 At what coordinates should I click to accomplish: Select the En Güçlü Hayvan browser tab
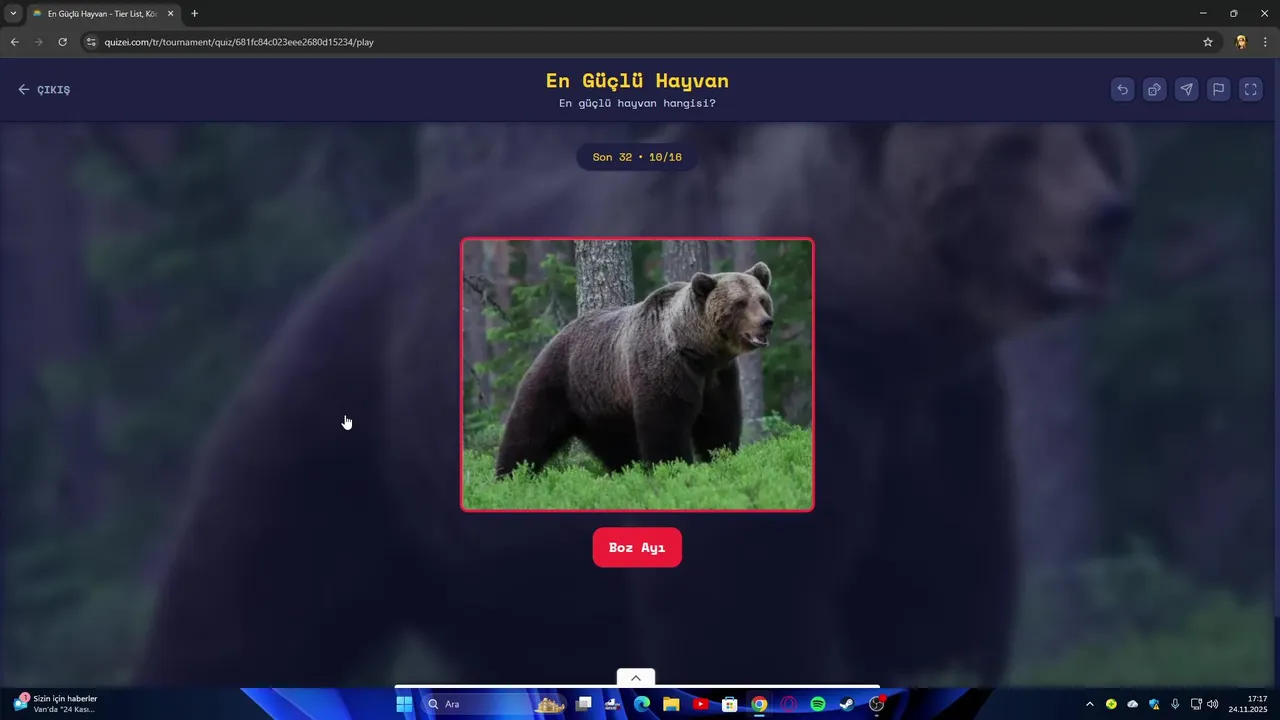pos(103,13)
